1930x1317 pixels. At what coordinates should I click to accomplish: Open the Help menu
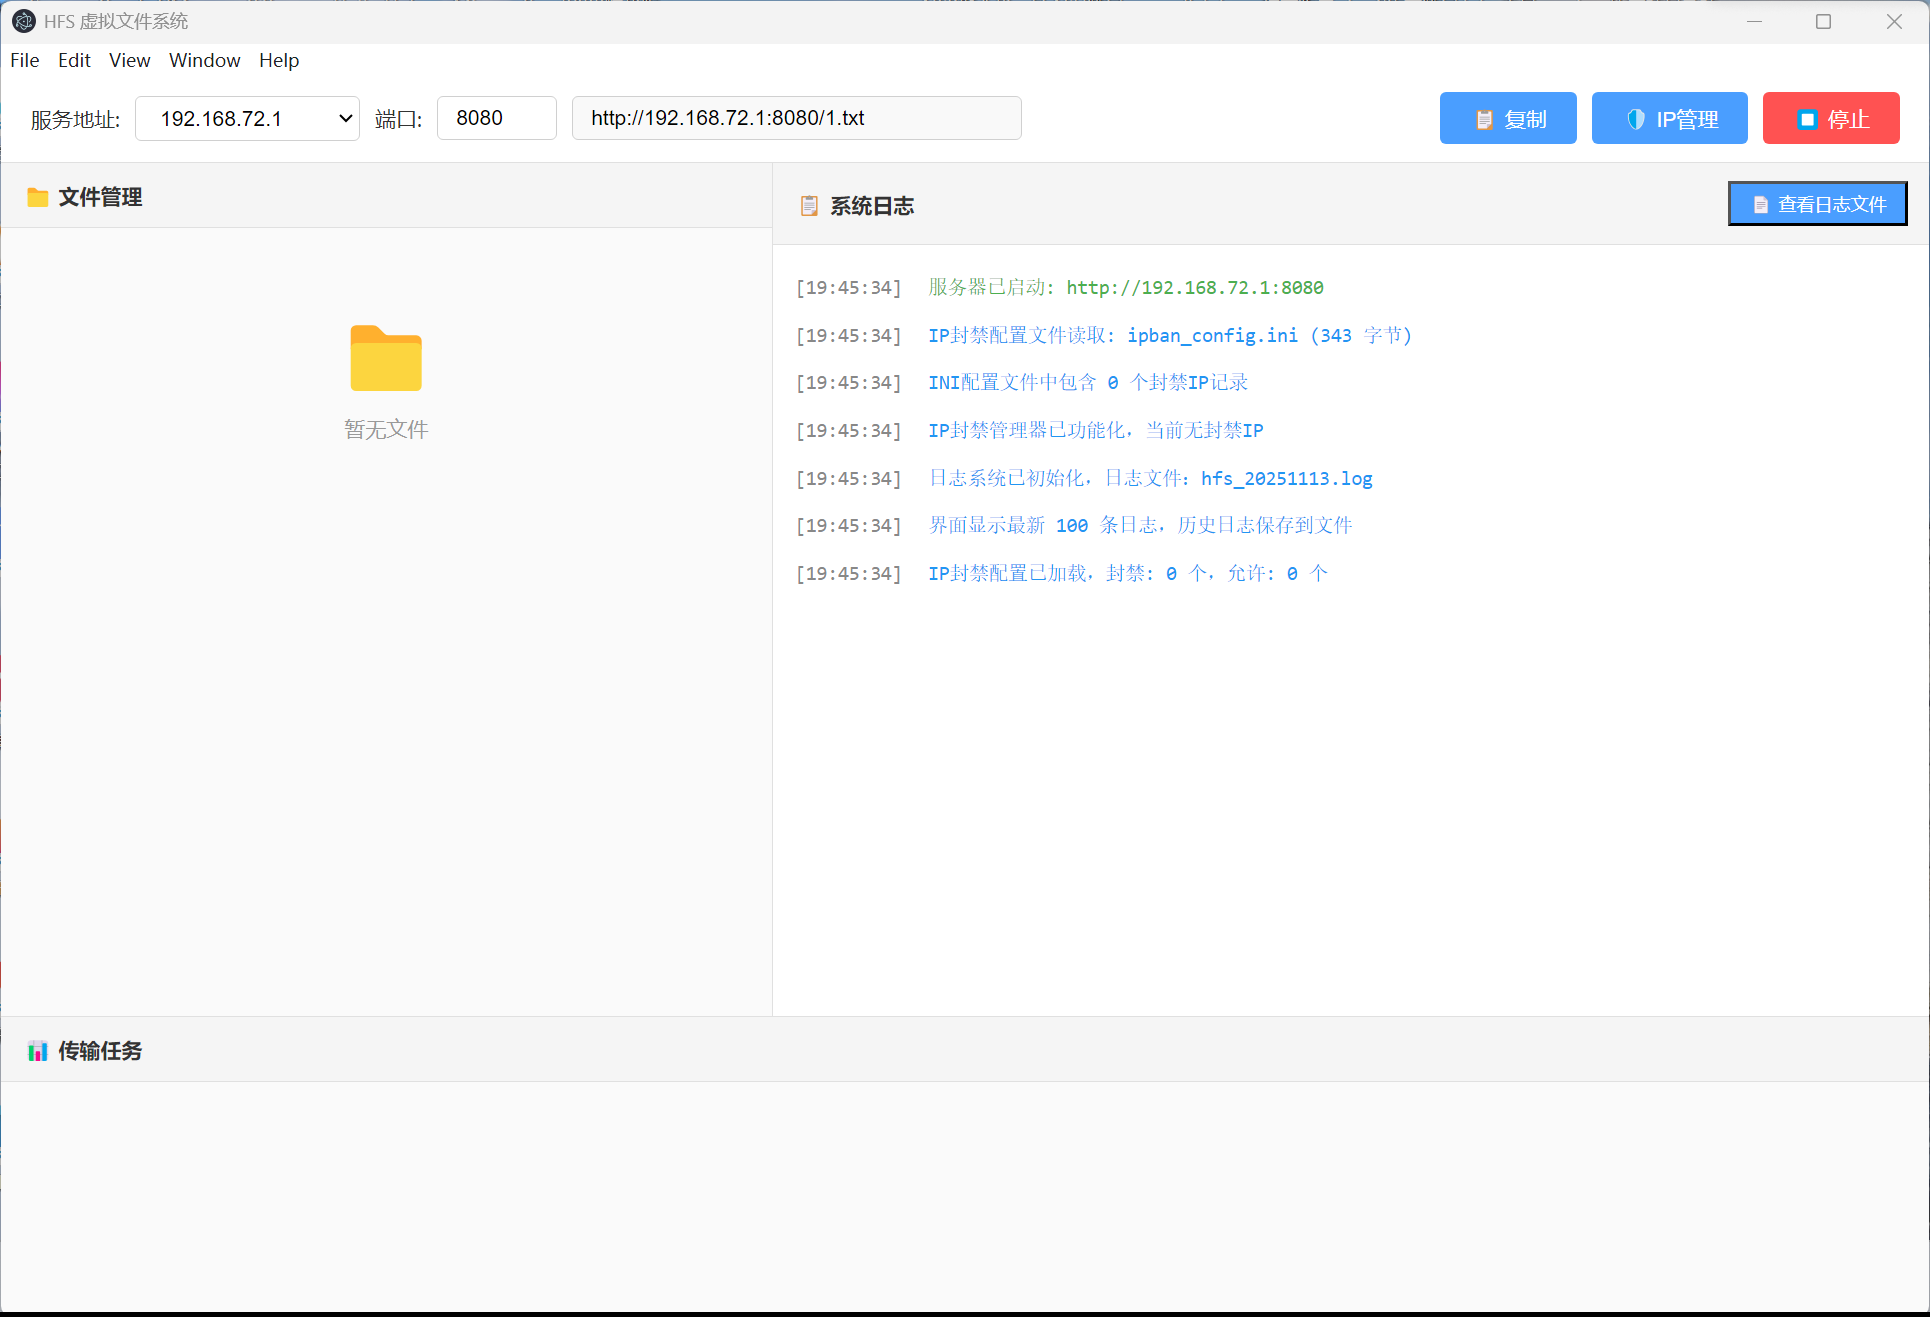[x=279, y=60]
